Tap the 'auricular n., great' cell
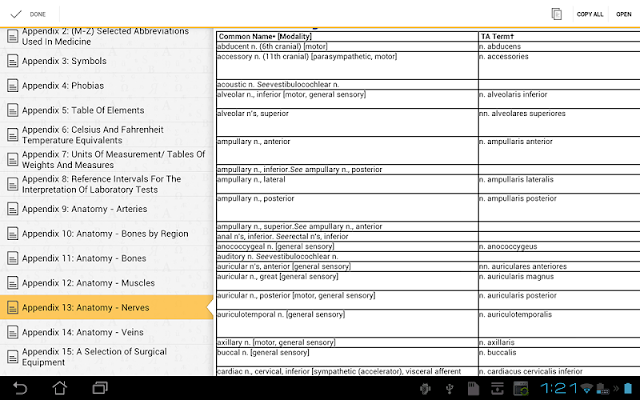Image resolution: width=640 pixels, height=400 pixels. [x=347, y=281]
